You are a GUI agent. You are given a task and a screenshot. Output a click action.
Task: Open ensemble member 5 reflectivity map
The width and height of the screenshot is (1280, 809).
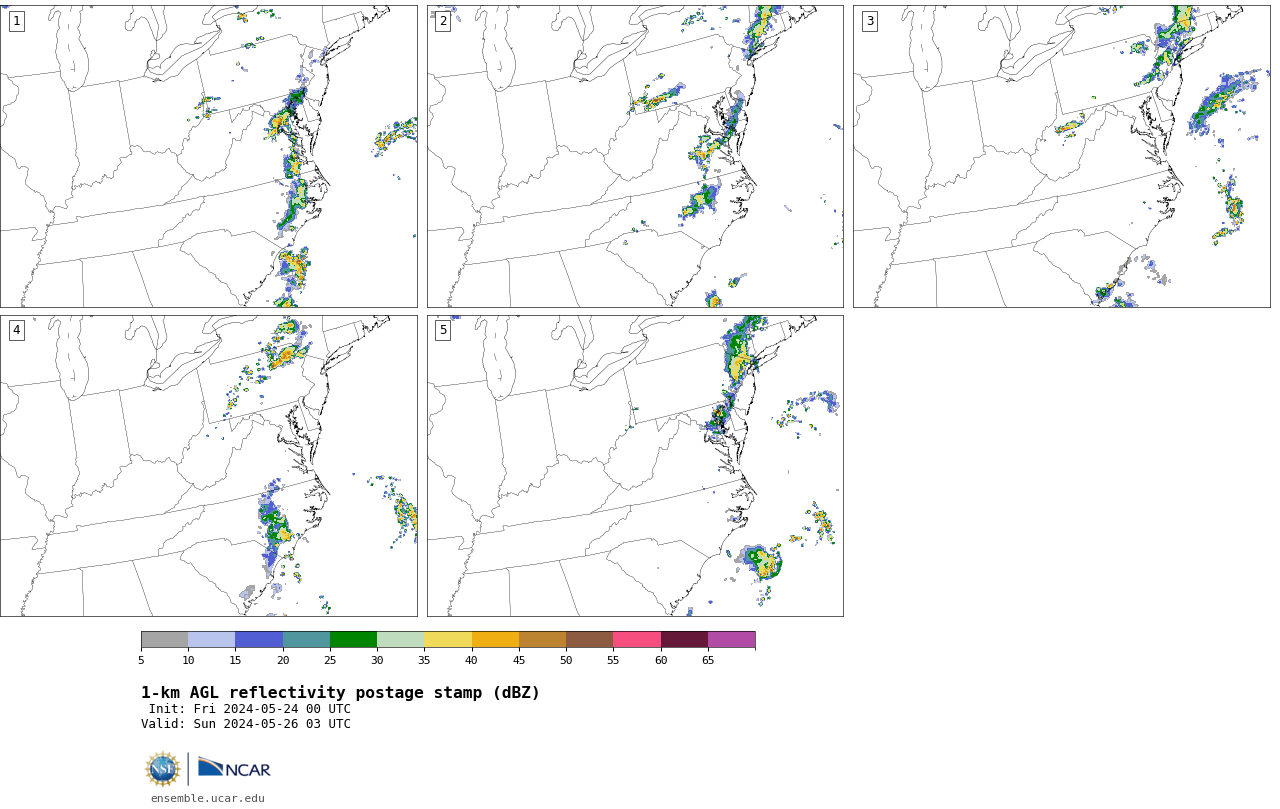tap(635, 466)
